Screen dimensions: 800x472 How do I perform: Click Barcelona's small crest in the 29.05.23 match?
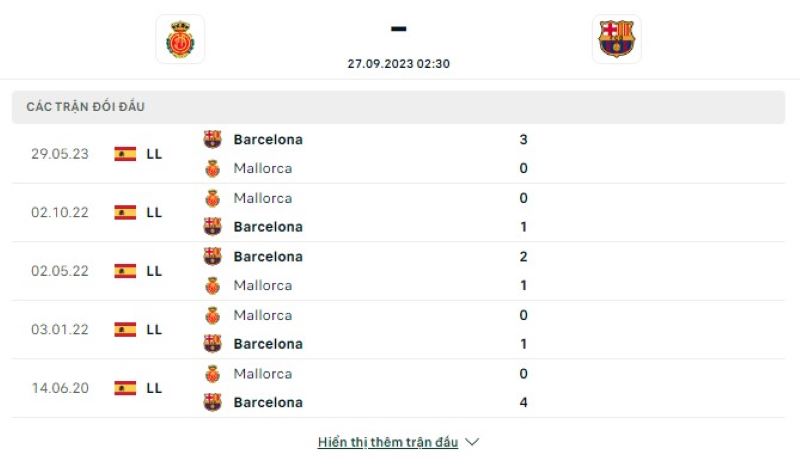pyautogui.click(x=213, y=139)
